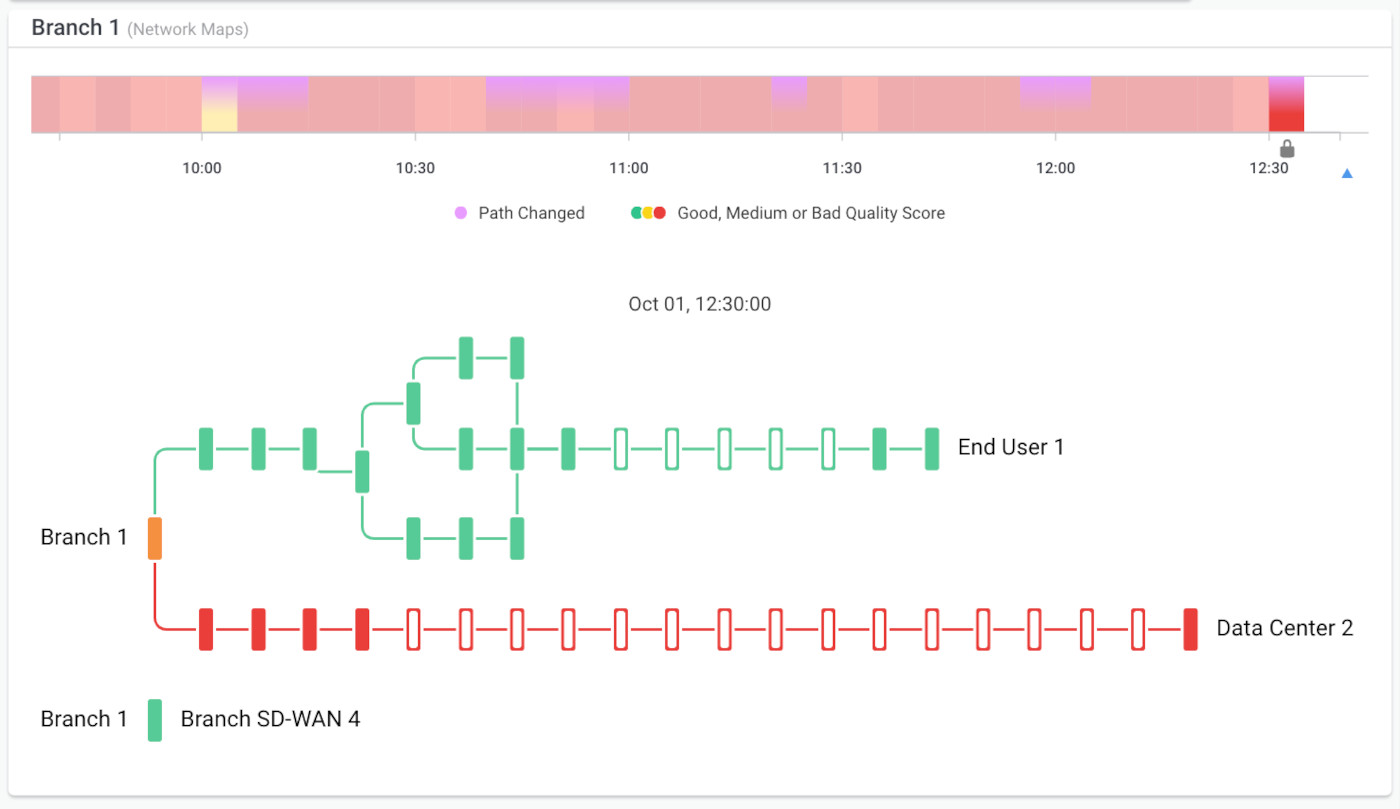The width and height of the screenshot is (1400, 809).
Task: Click the End User 1 label
Action: pyautogui.click(x=1010, y=447)
